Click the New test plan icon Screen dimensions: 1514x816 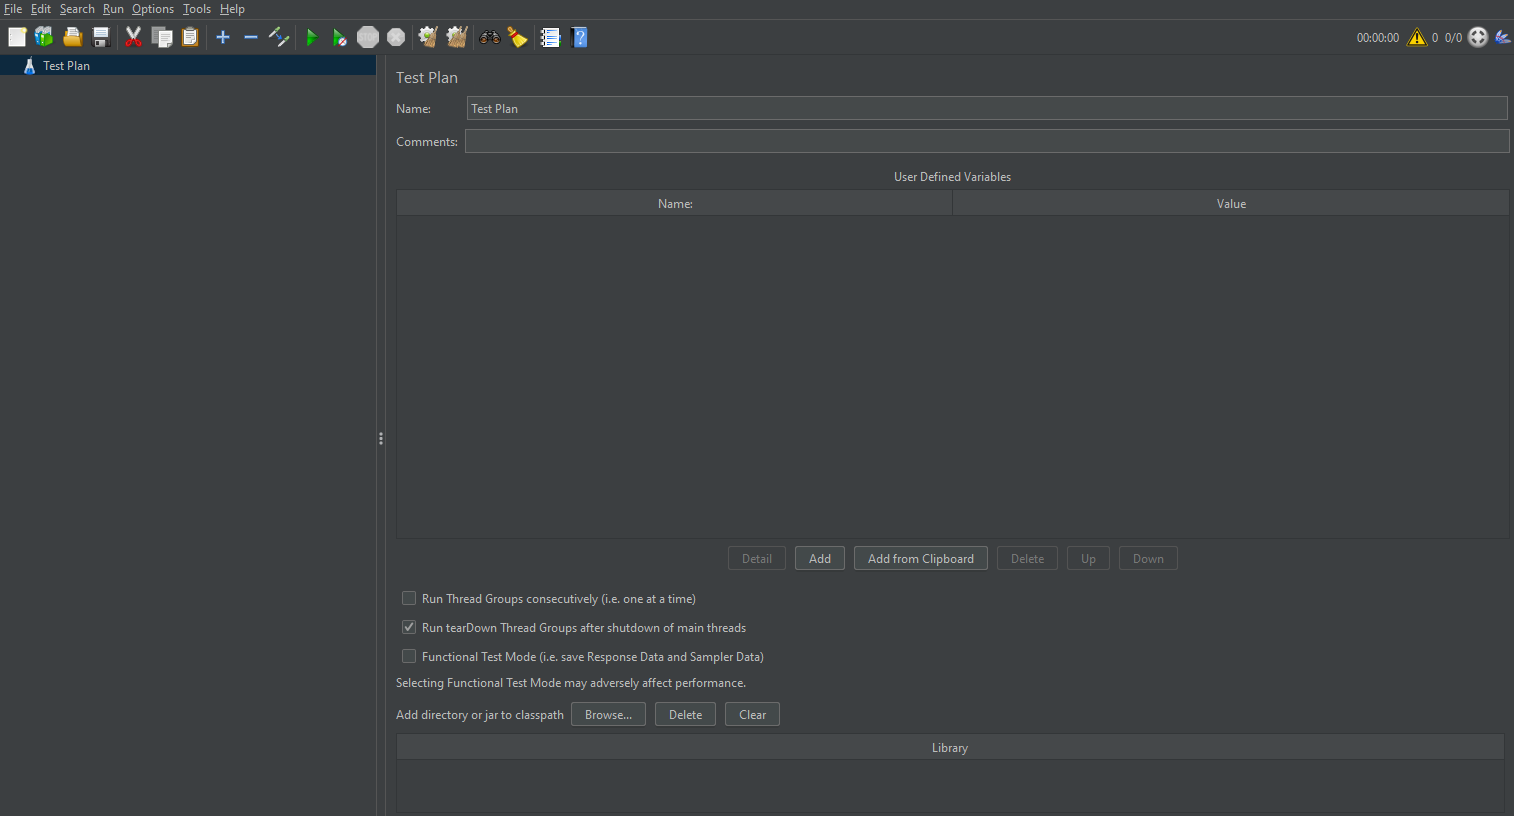tap(17, 37)
